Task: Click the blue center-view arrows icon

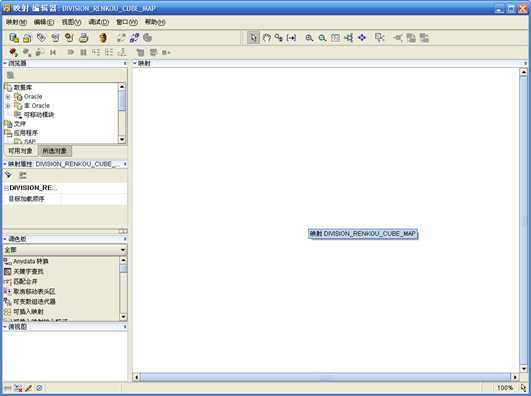Action: click(362, 38)
